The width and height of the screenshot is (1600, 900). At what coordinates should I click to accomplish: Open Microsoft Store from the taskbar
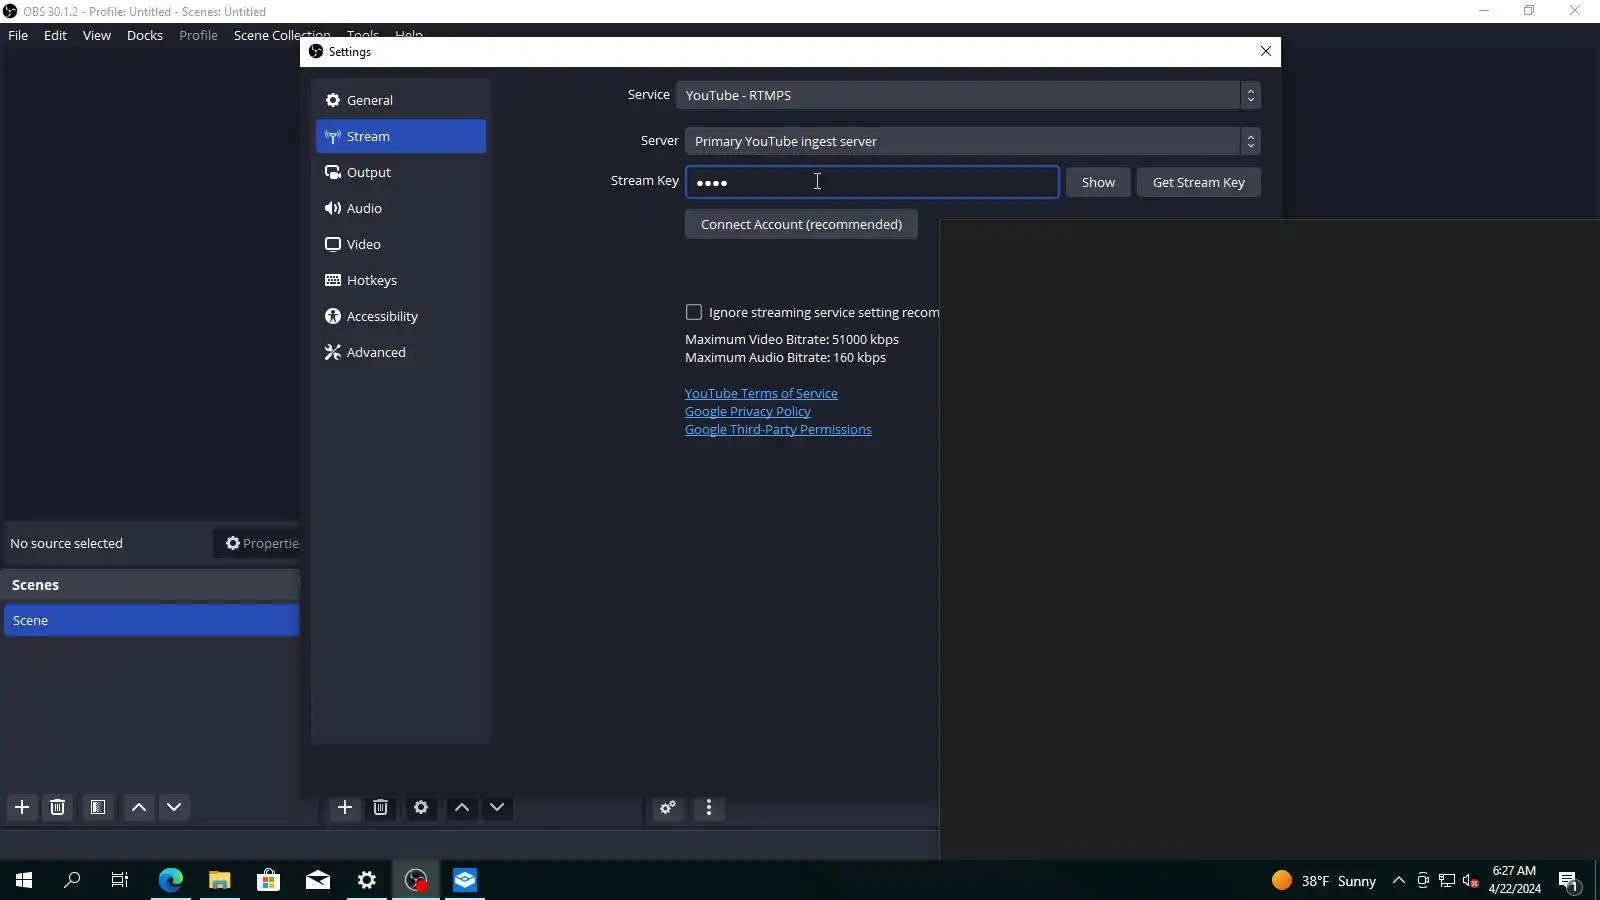(x=269, y=880)
